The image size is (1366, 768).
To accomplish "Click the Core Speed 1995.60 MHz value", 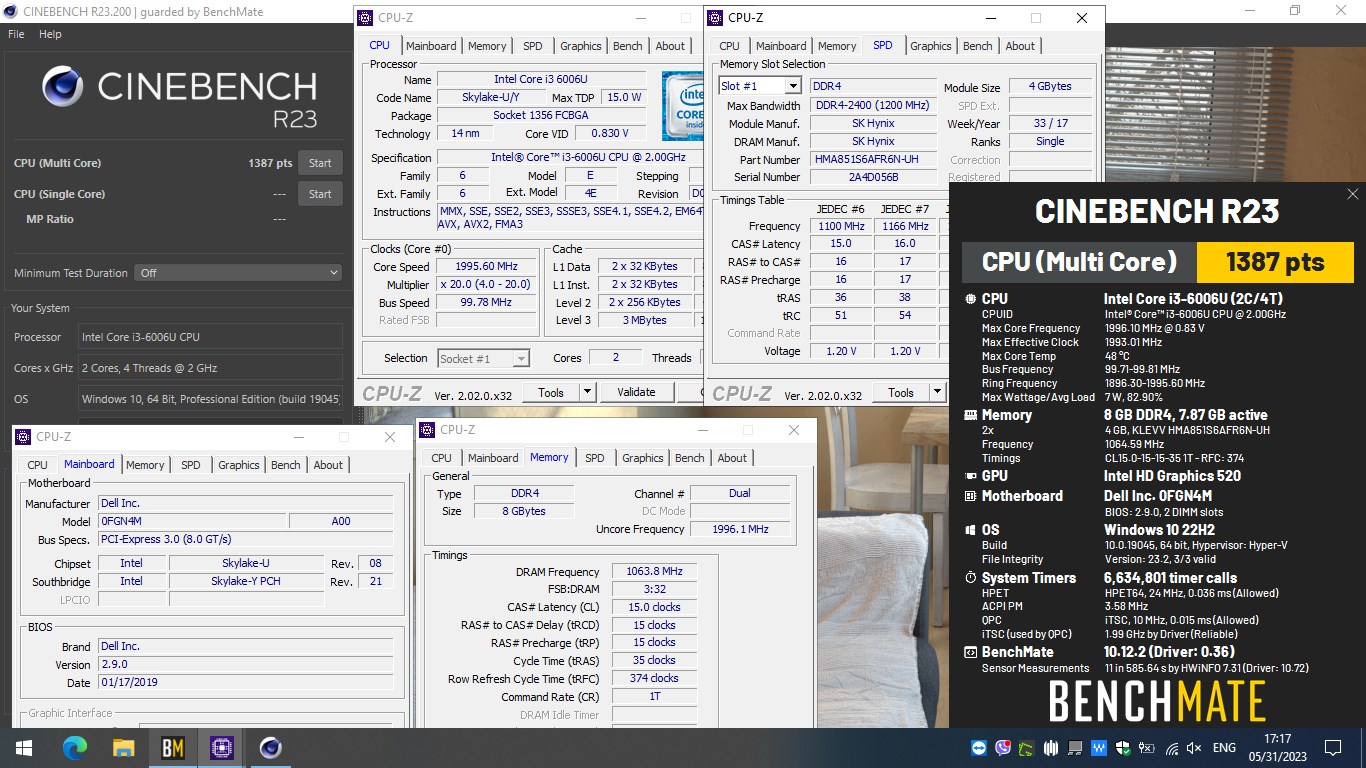I will tap(487, 267).
